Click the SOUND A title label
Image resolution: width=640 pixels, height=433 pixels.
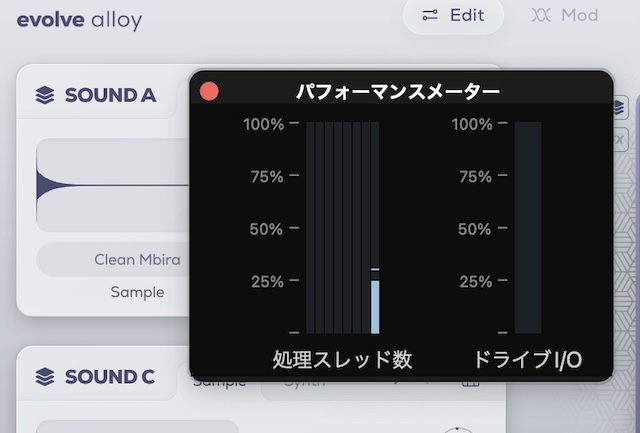point(110,96)
